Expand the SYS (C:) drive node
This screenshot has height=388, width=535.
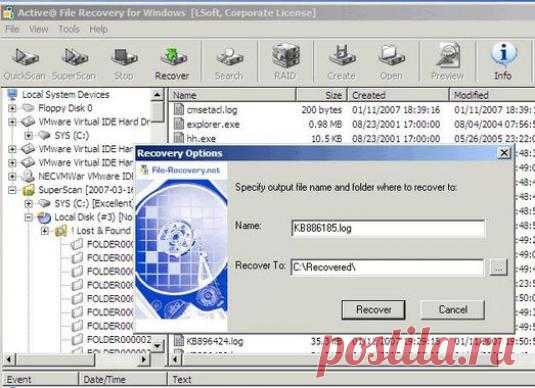(x=29, y=135)
